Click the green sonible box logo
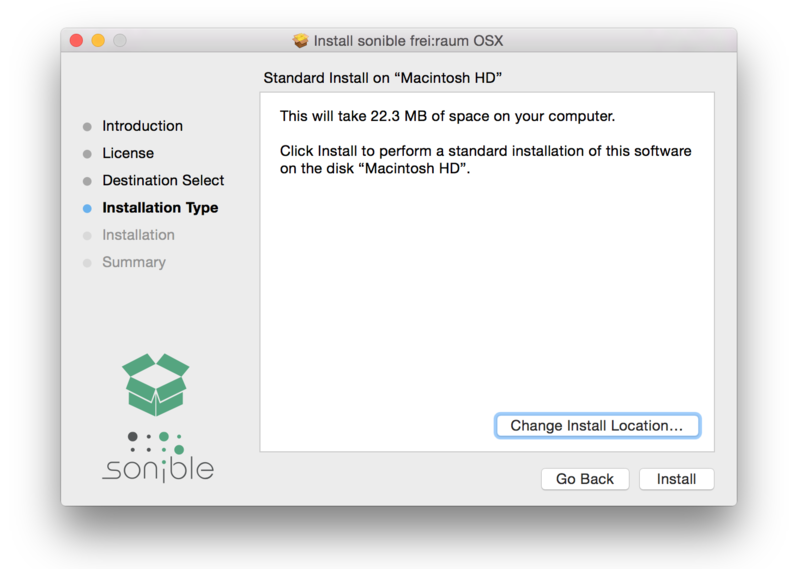 pos(156,384)
